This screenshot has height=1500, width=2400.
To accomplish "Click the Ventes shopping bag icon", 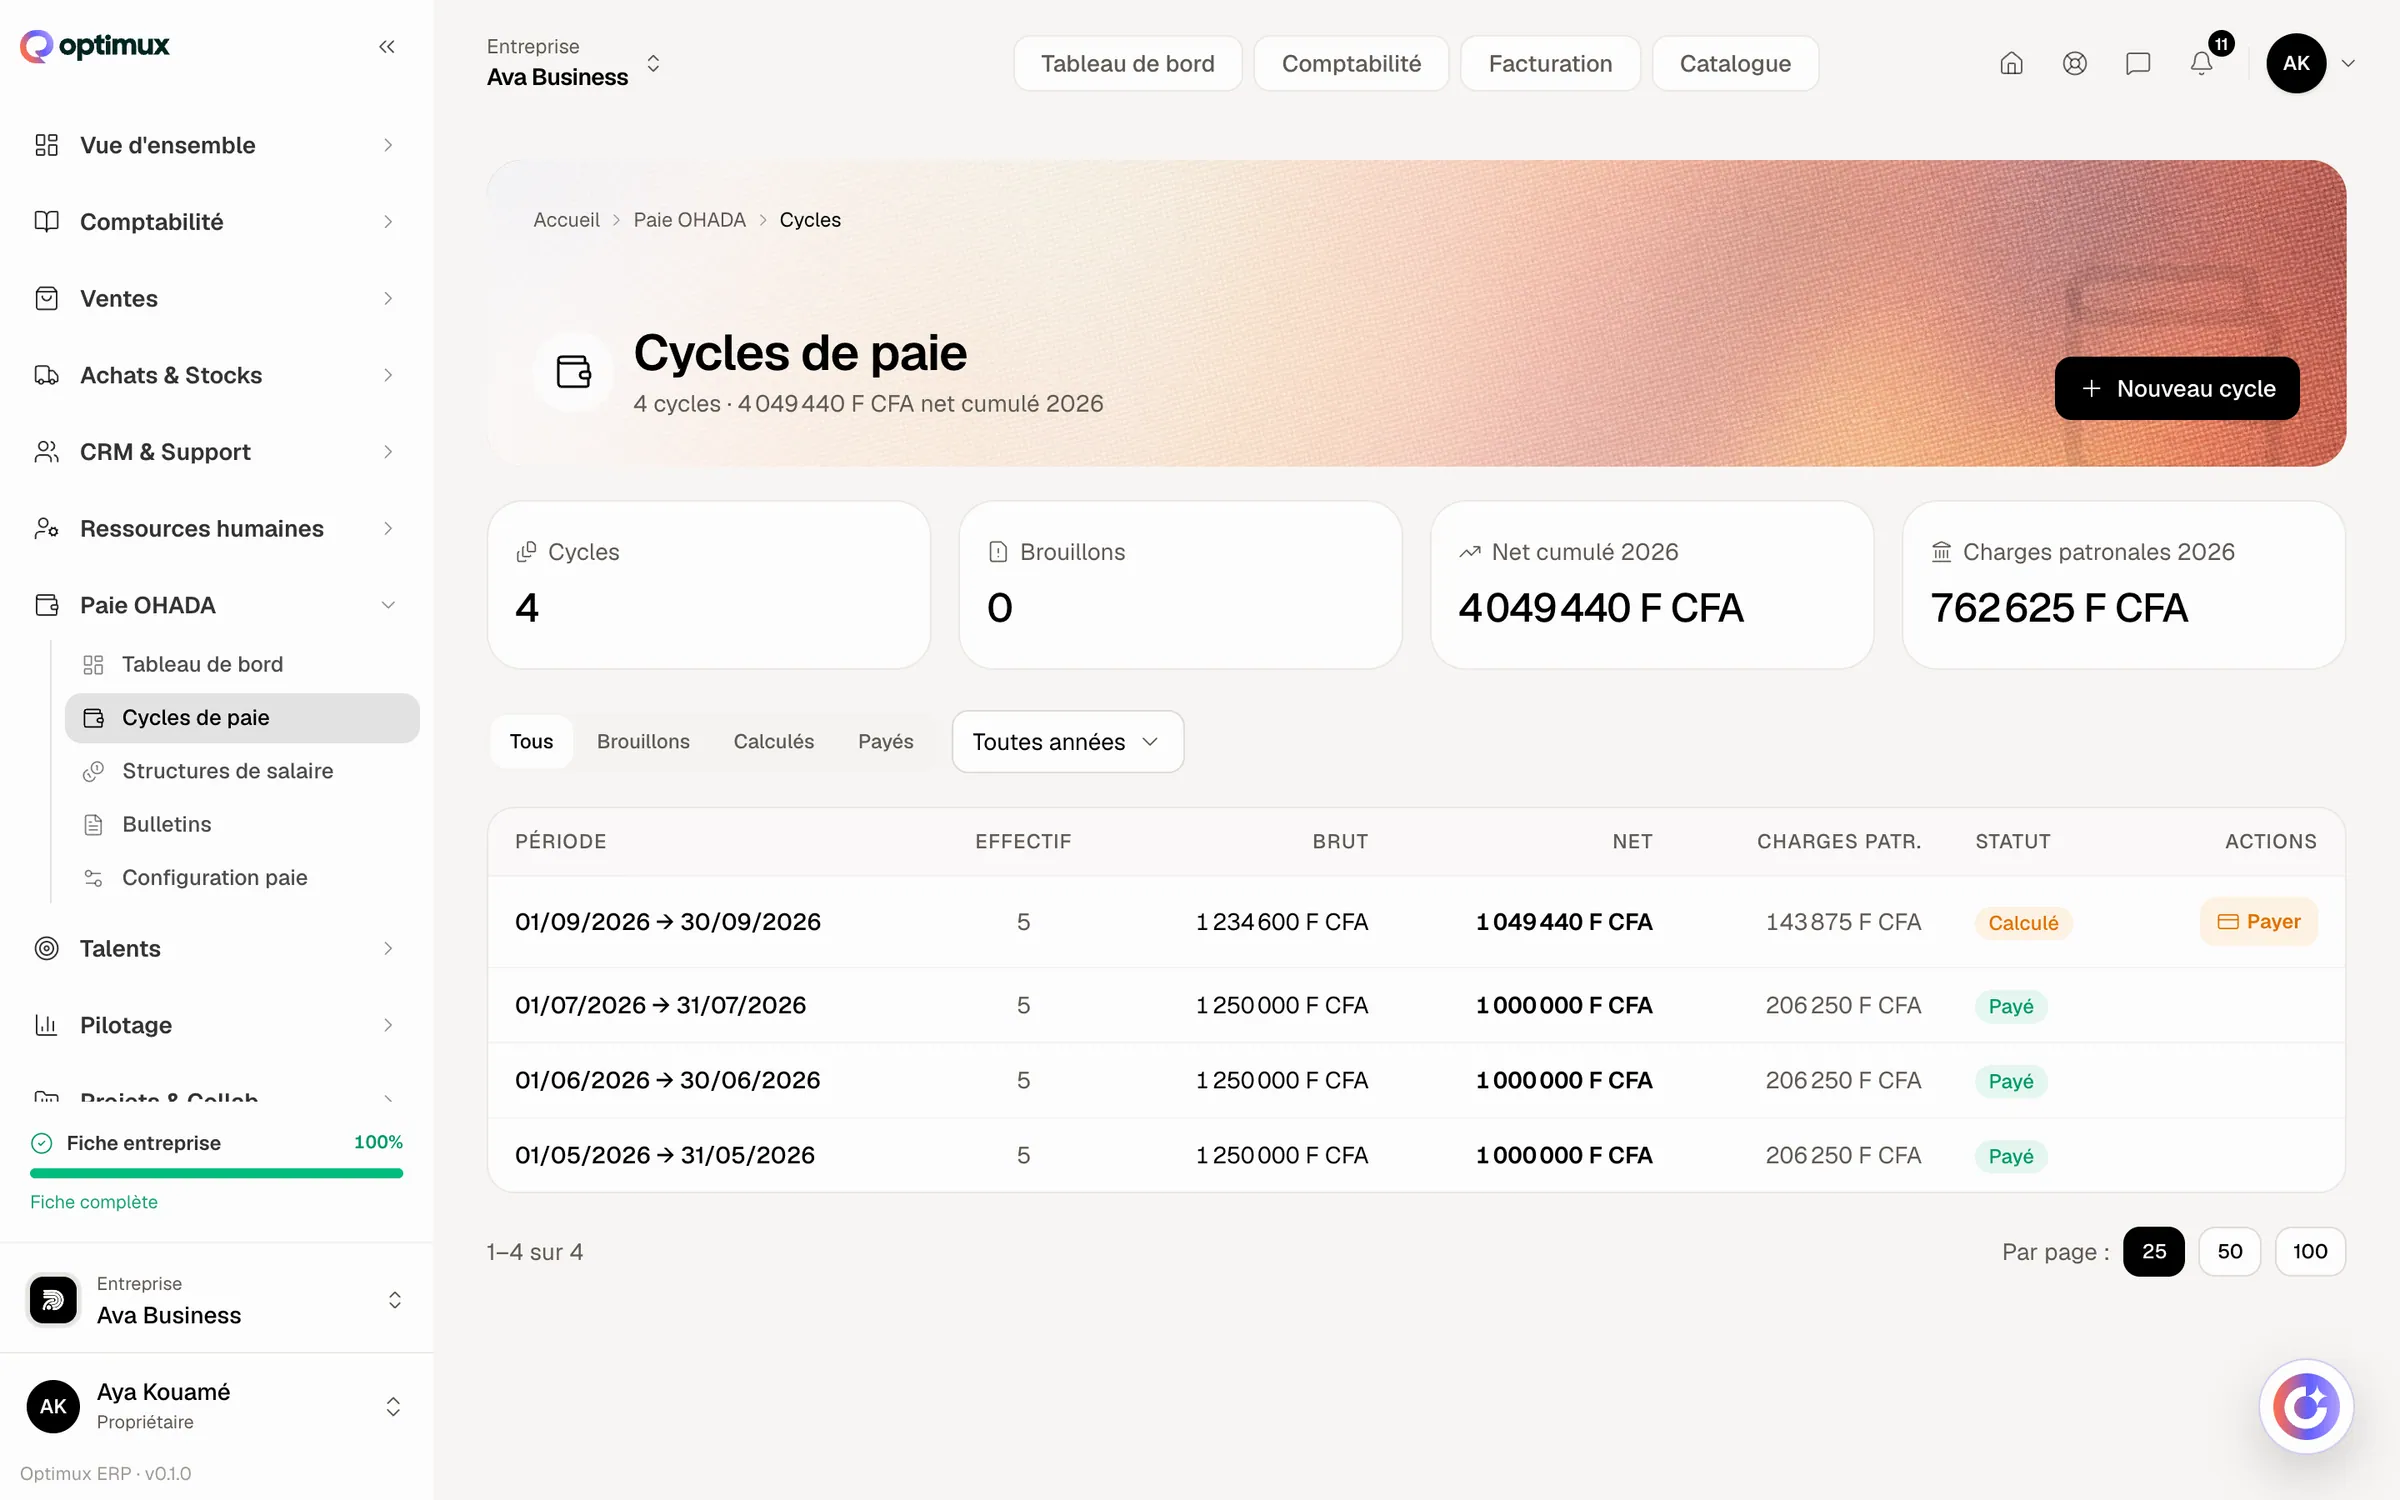I will click(46, 298).
